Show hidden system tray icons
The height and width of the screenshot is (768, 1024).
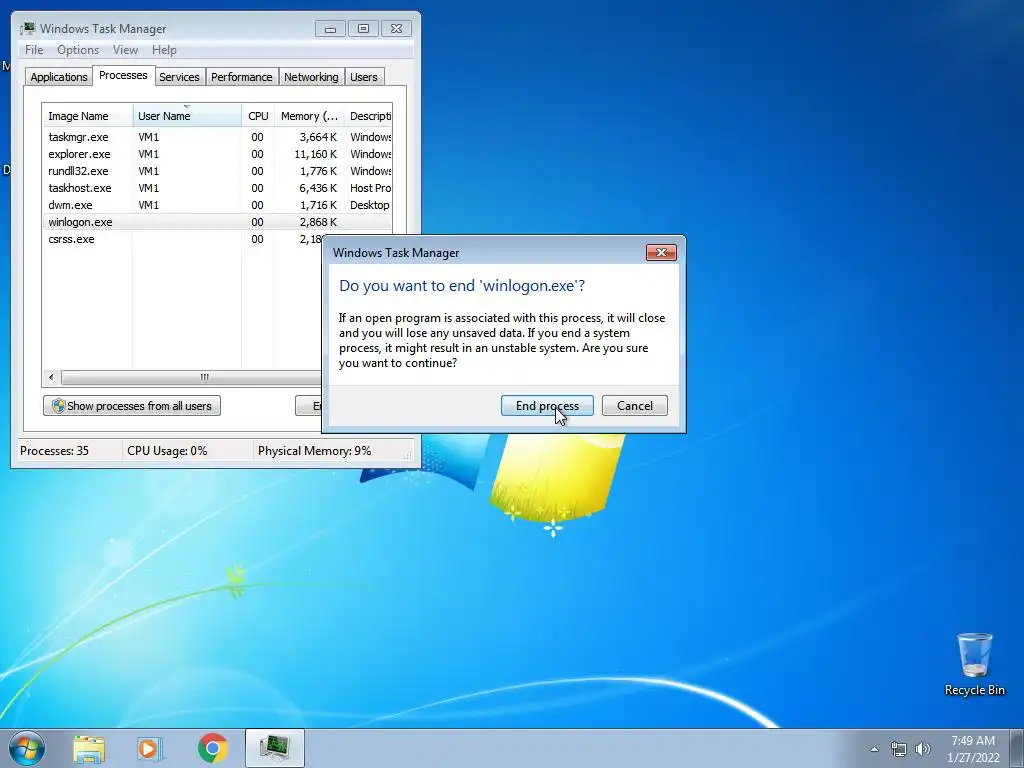pos(874,749)
